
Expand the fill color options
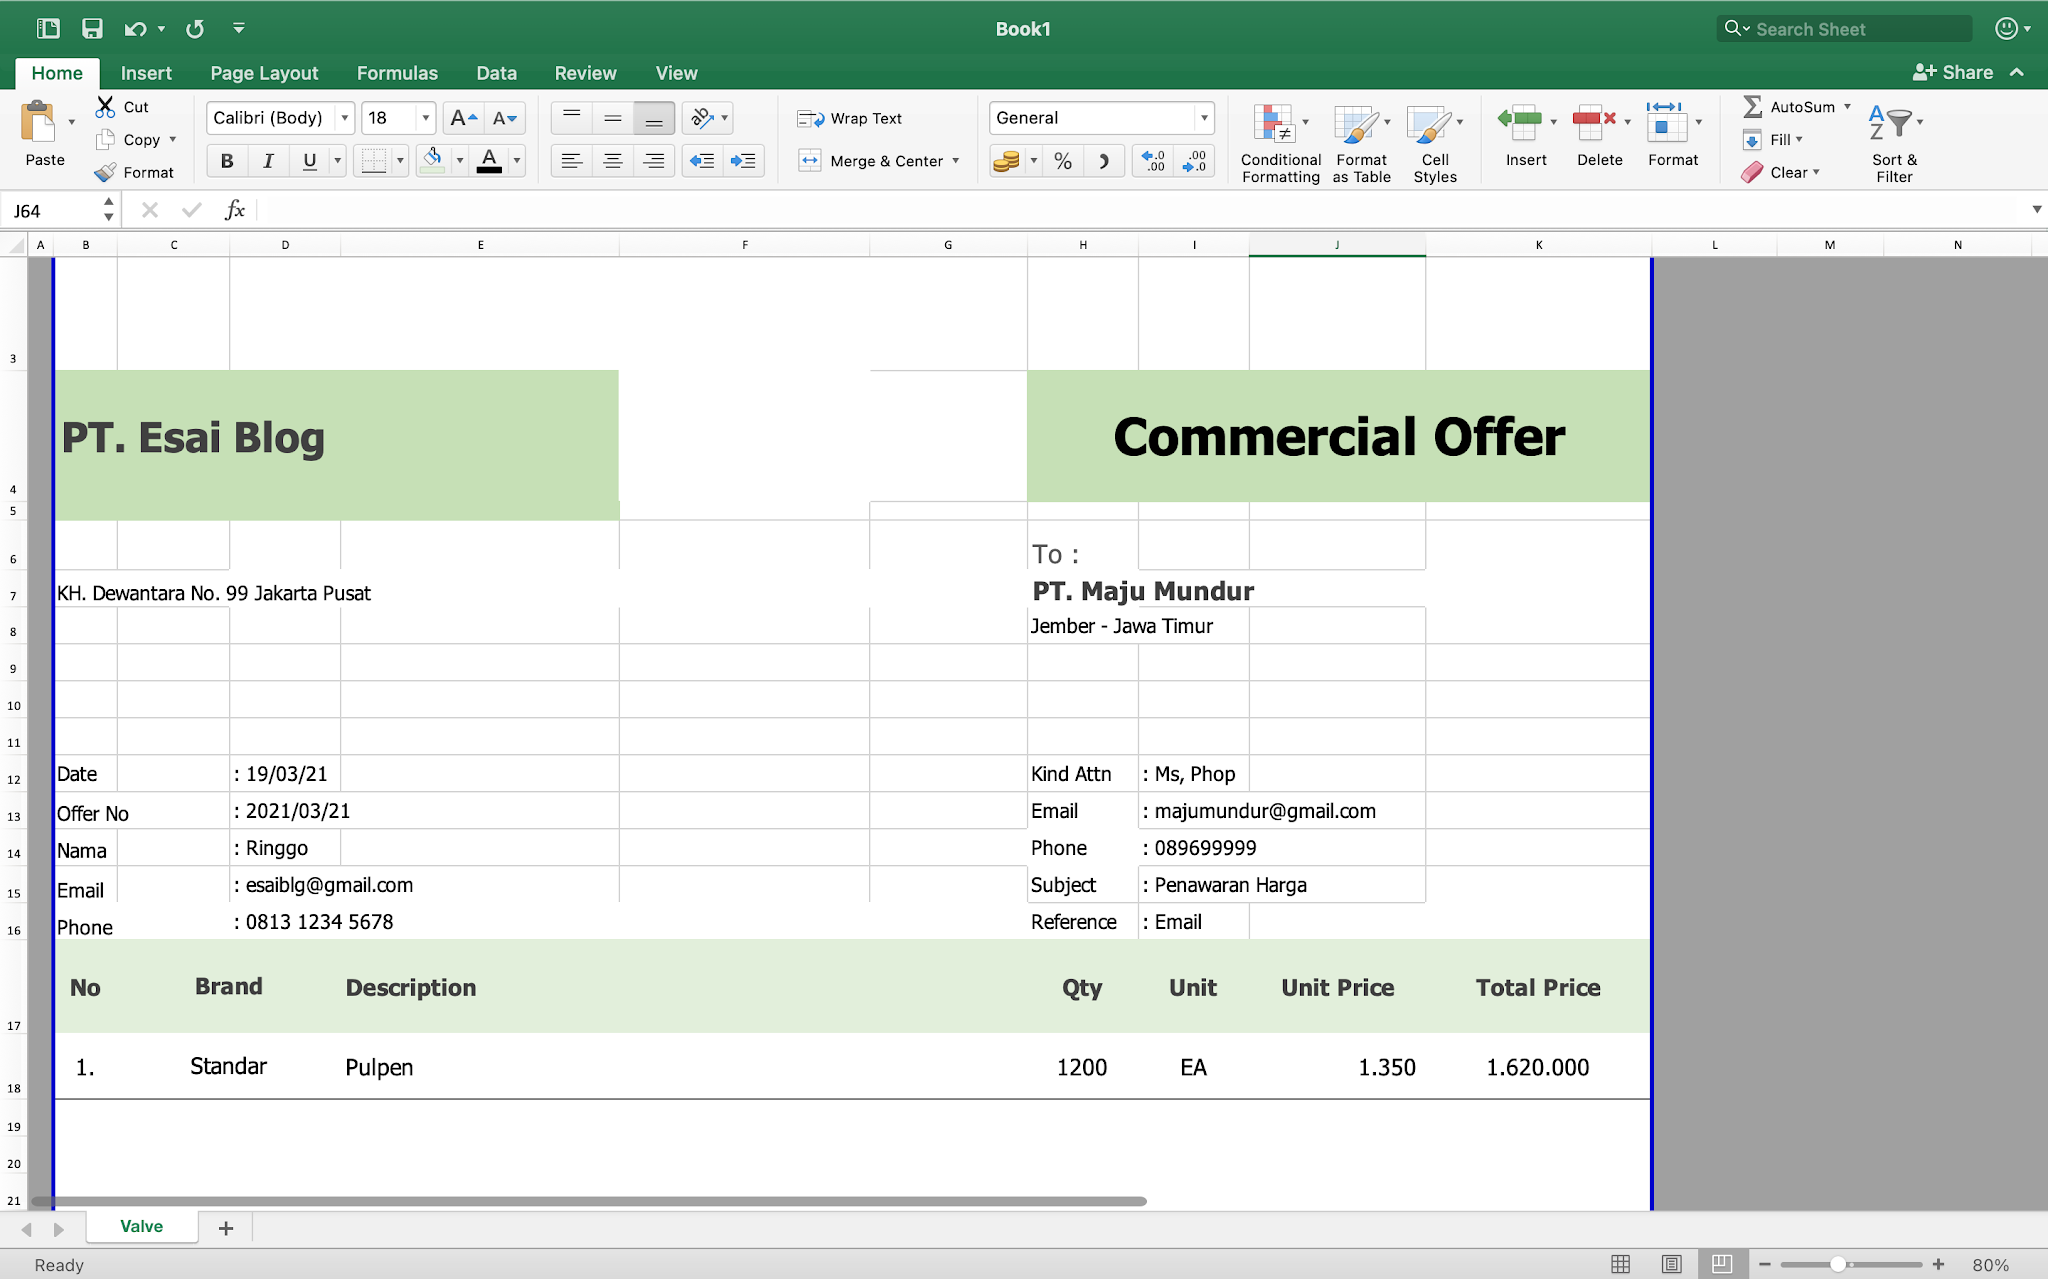pos(459,160)
